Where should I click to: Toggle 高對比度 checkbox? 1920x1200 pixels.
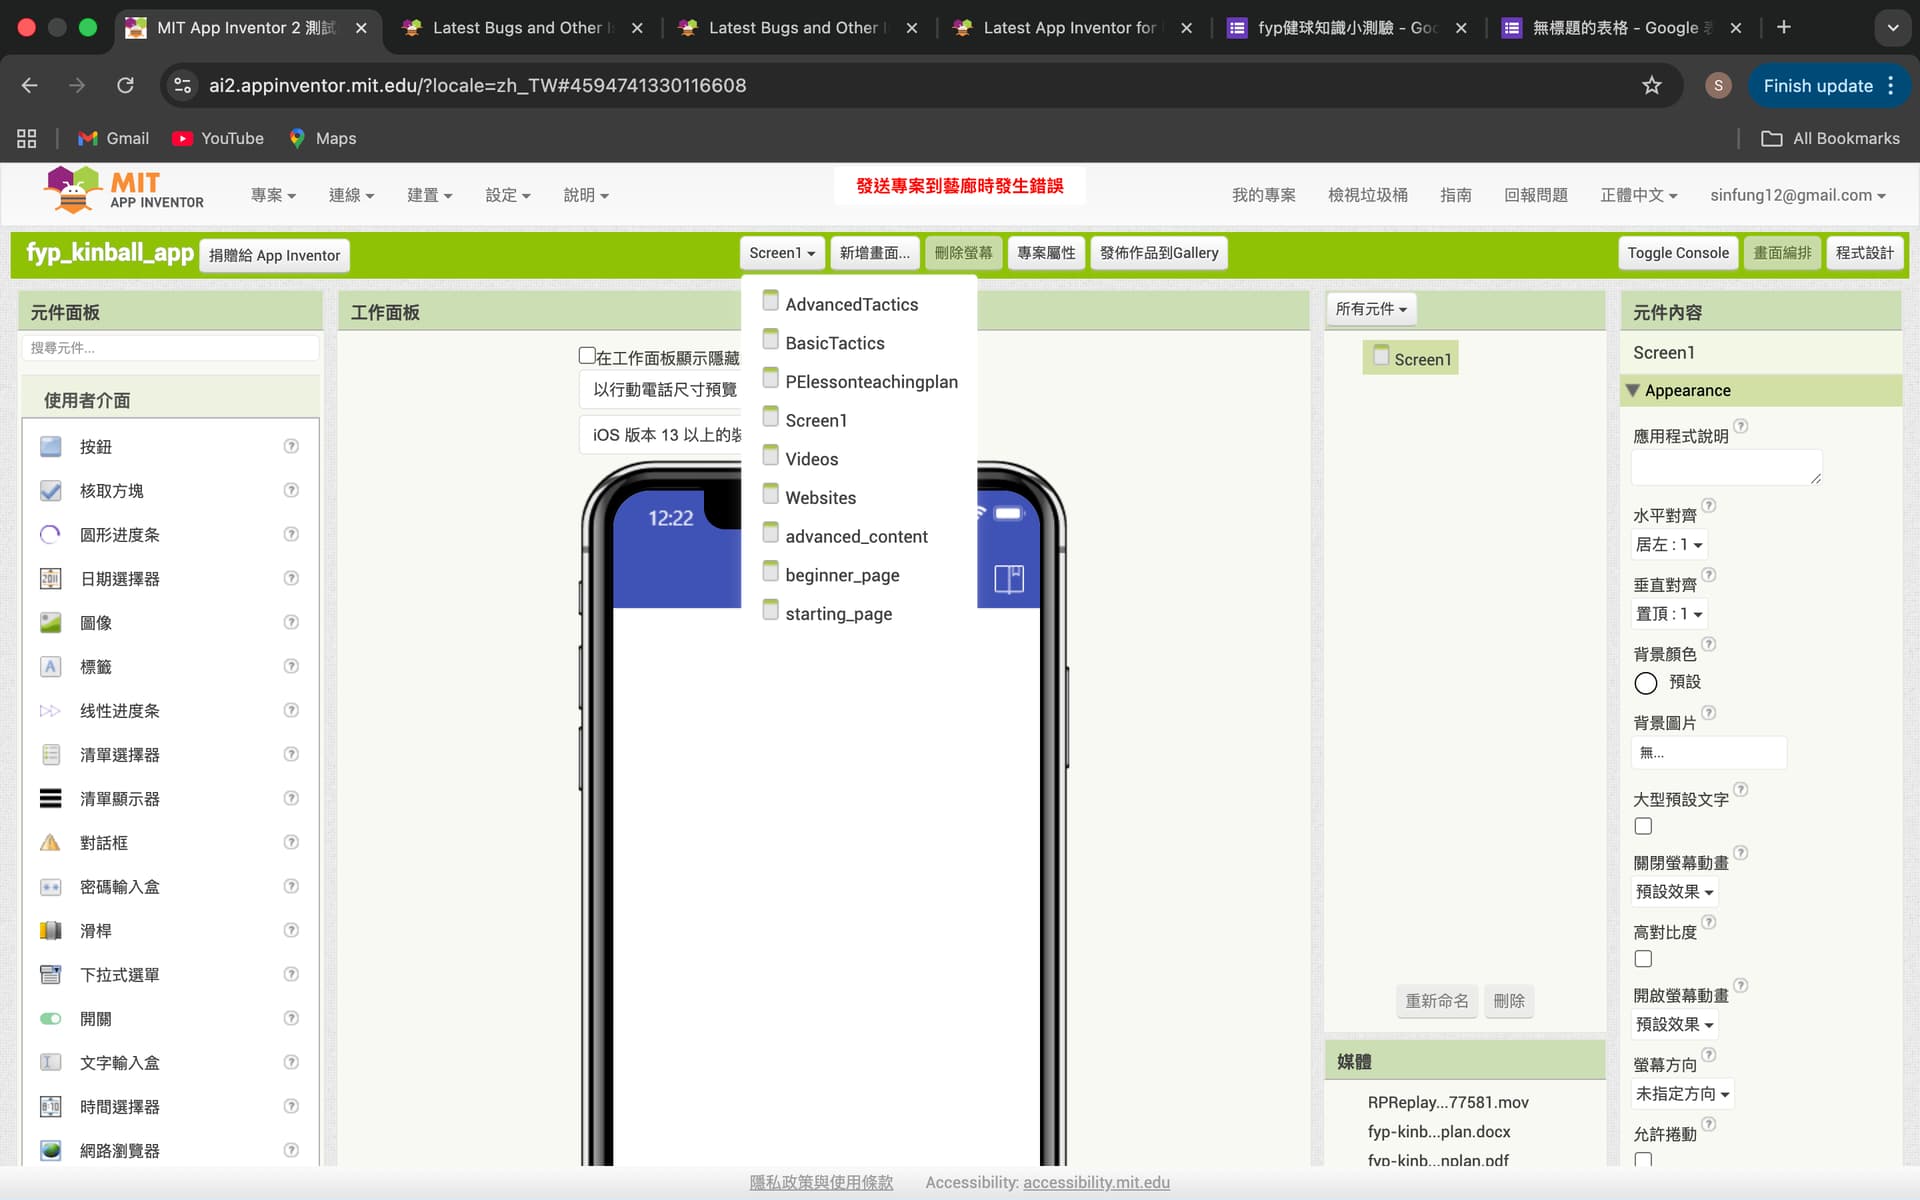1643,959
